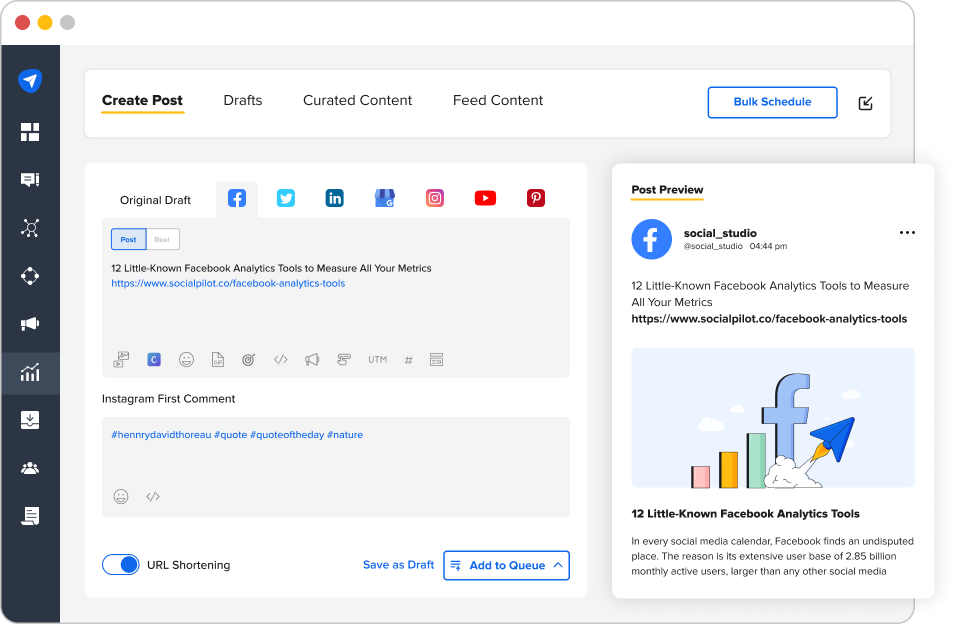Open the team members sidebar icon
Image resolution: width=958 pixels, height=625 pixels.
coord(30,467)
